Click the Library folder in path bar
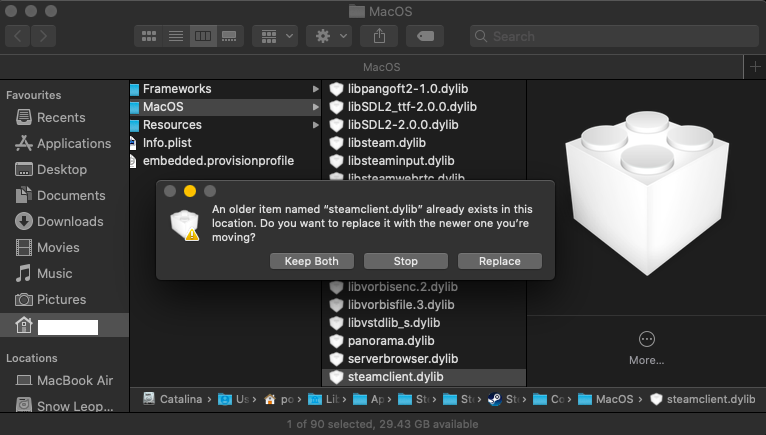 click(x=323, y=399)
